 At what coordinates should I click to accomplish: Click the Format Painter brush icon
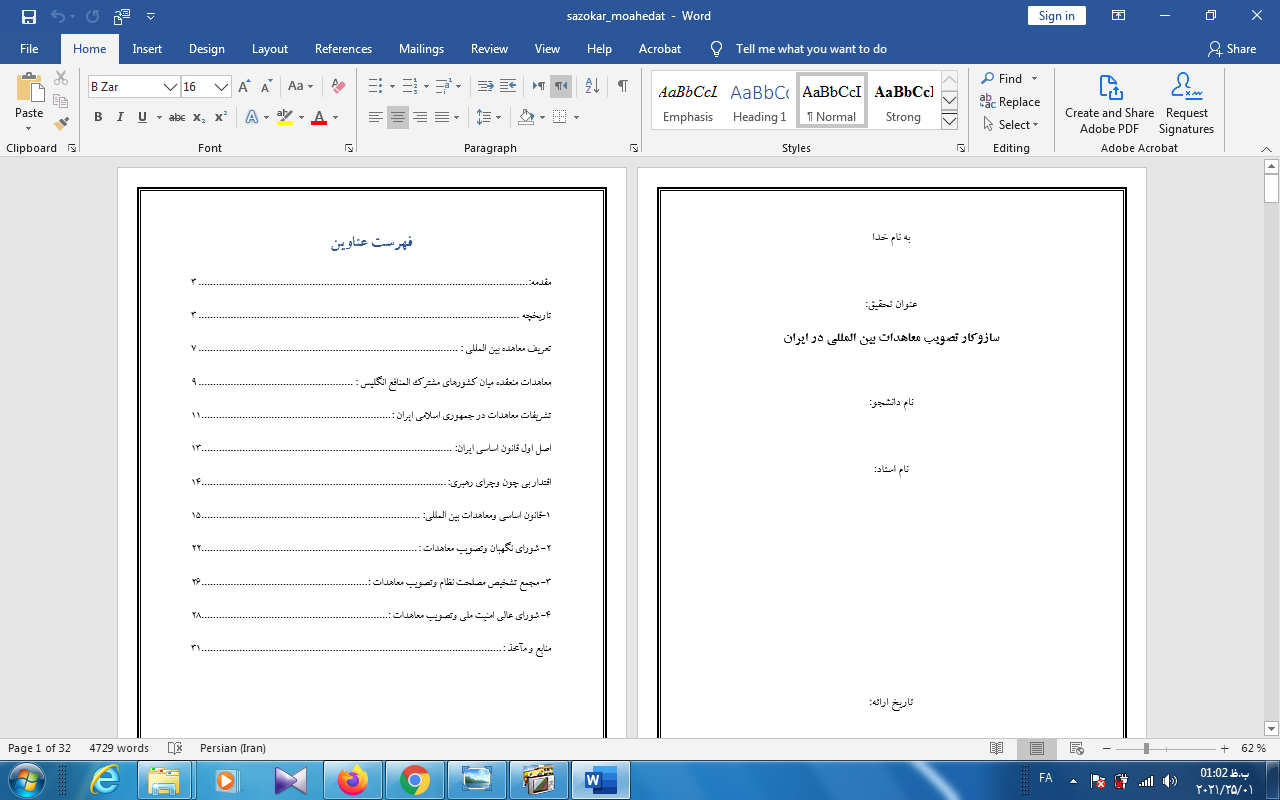[61, 124]
